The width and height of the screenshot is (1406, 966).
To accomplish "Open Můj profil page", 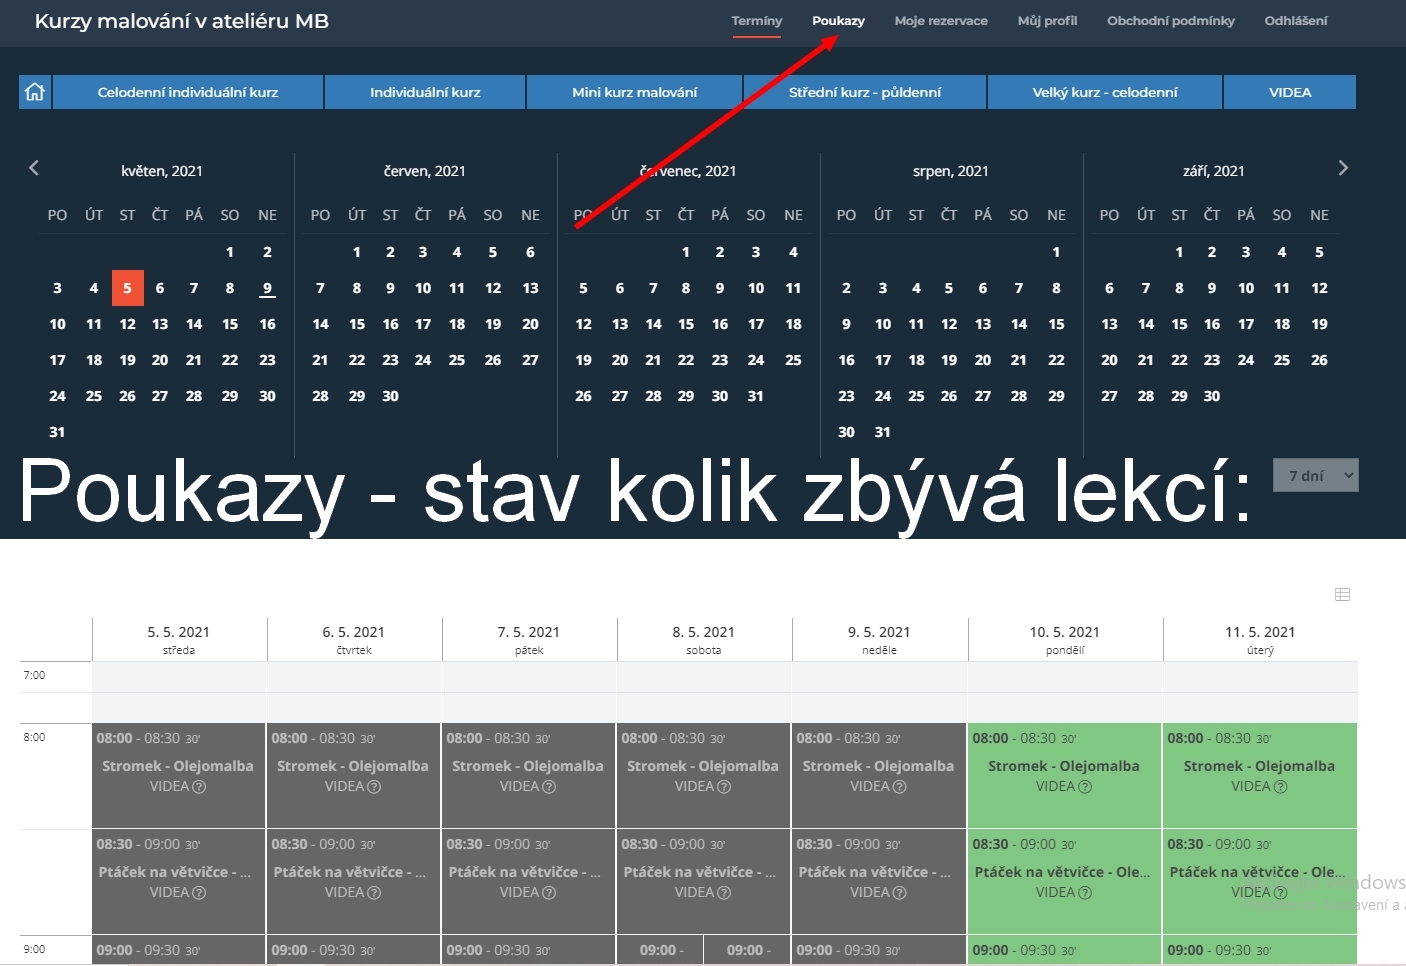I will pos(1047,21).
